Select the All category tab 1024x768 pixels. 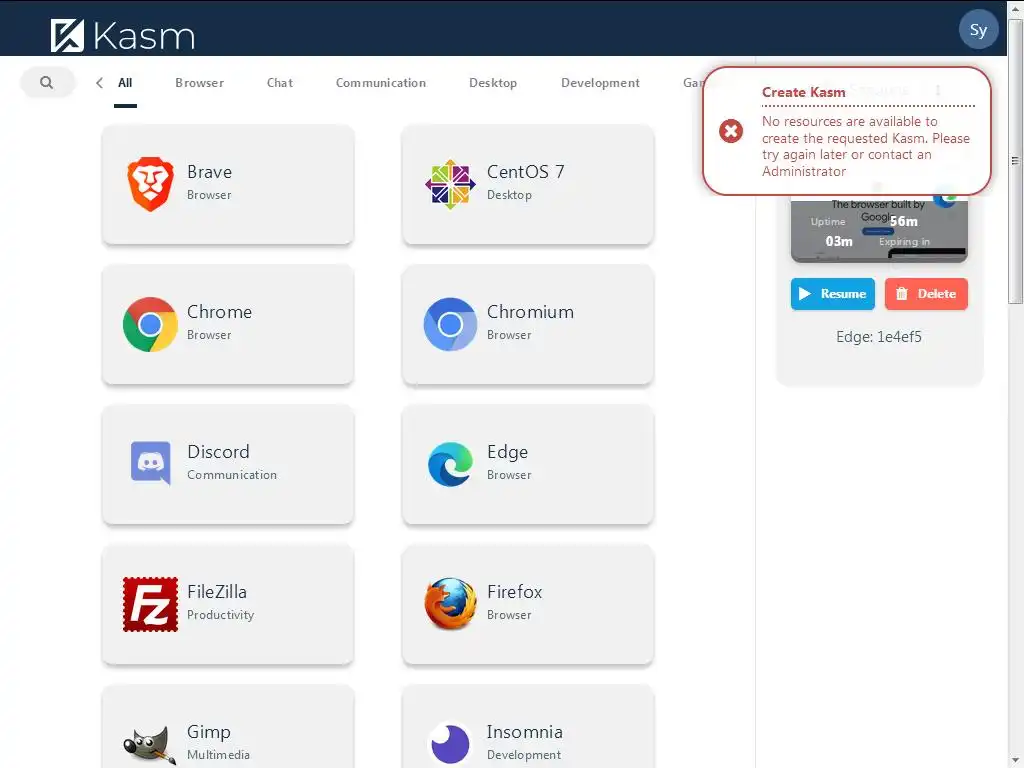click(x=125, y=83)
